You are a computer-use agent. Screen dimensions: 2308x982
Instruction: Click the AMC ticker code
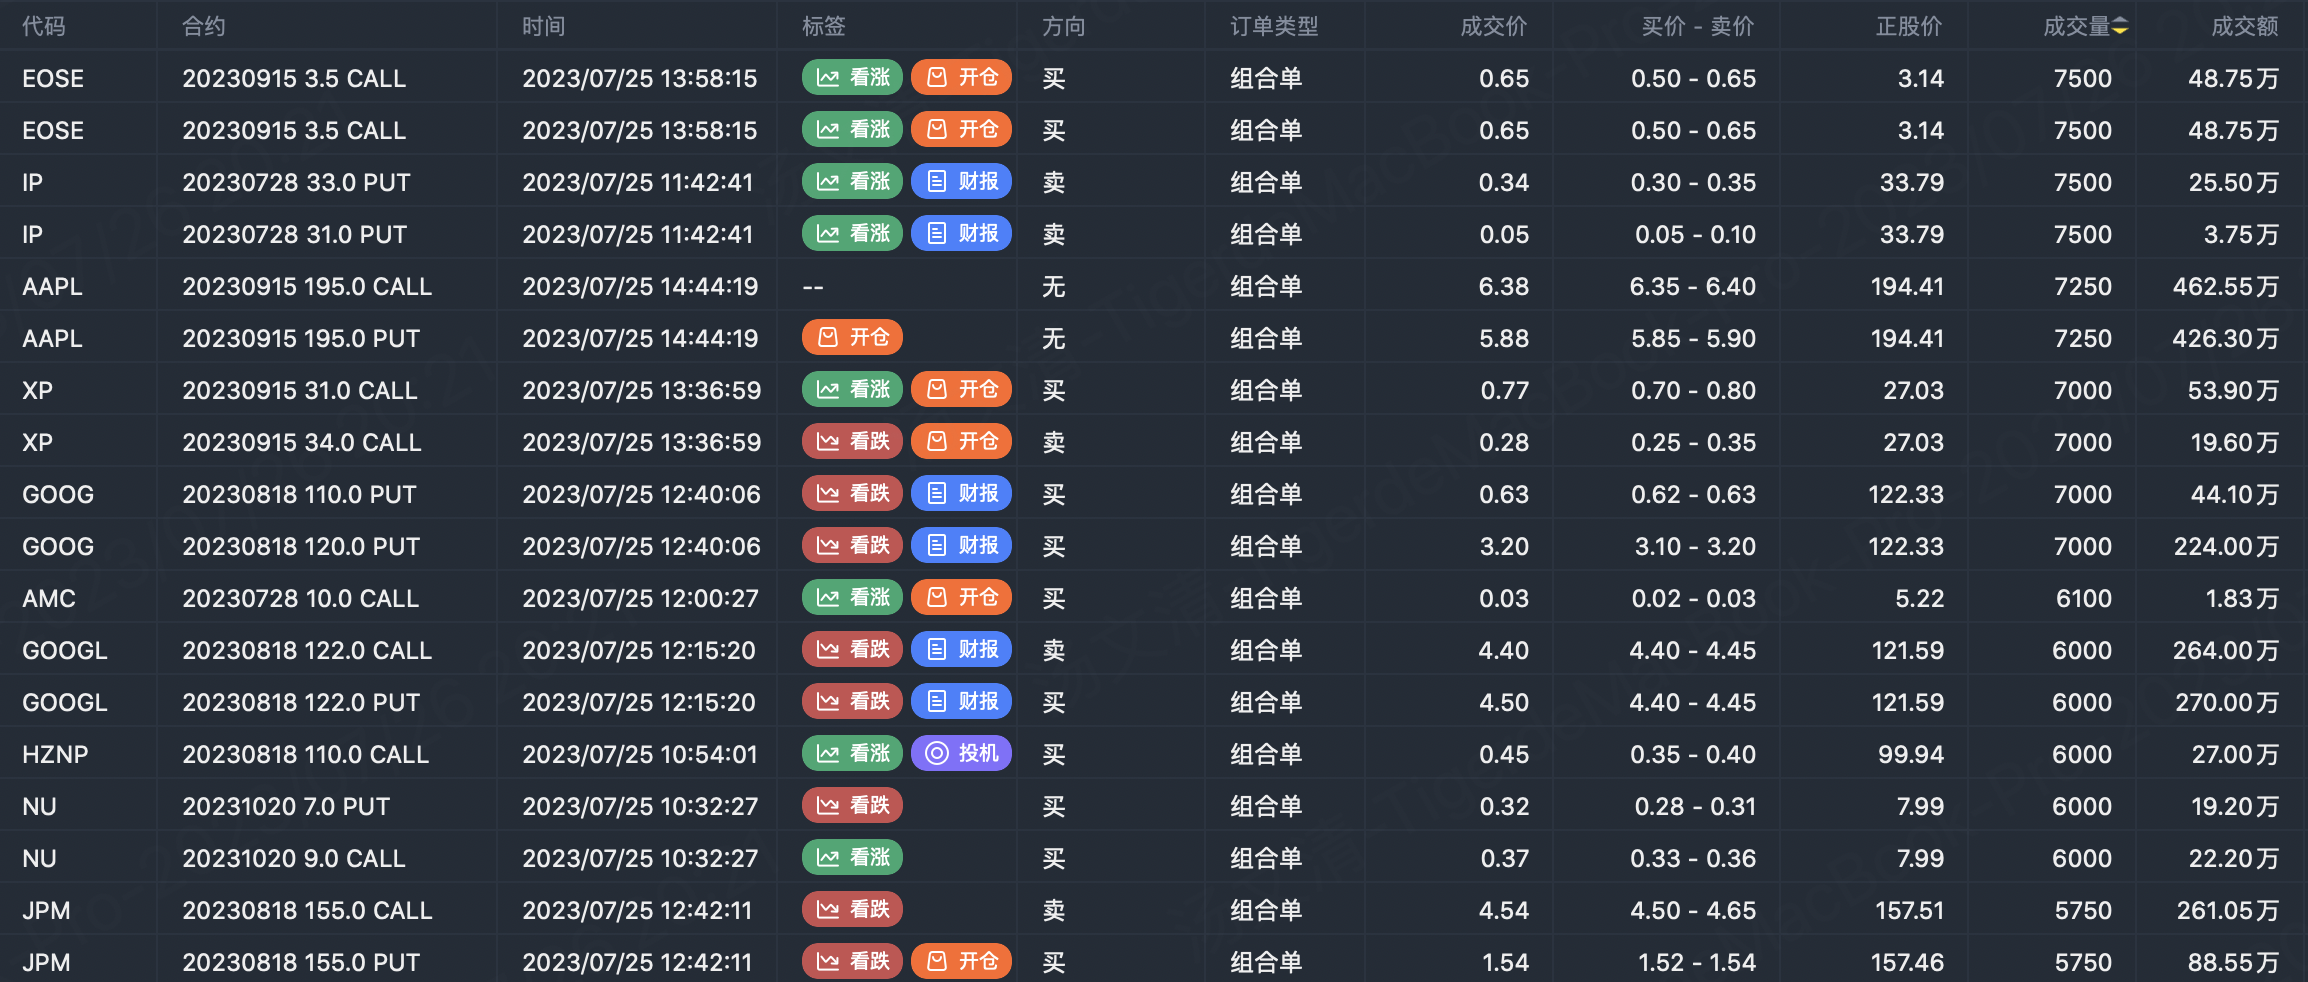[x=49, y=599]
